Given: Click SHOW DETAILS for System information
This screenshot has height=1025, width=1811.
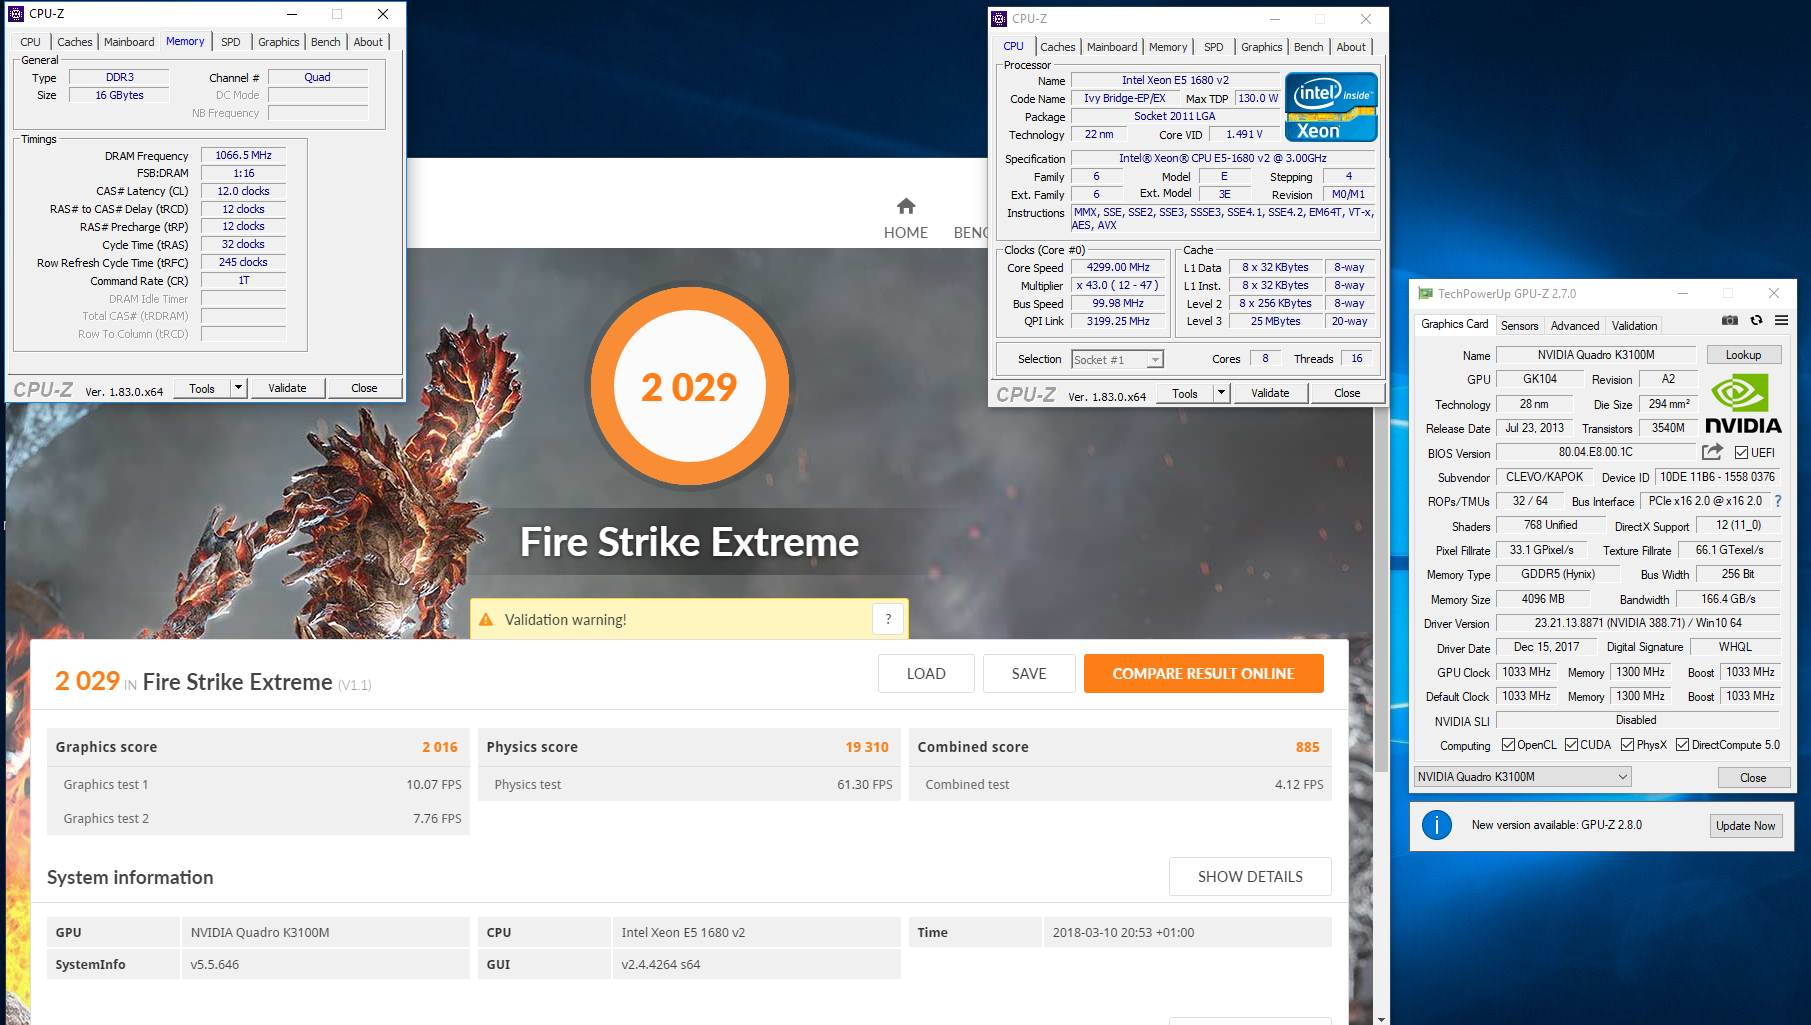Looking at the screenshot, I should [x=1250, y=877].
